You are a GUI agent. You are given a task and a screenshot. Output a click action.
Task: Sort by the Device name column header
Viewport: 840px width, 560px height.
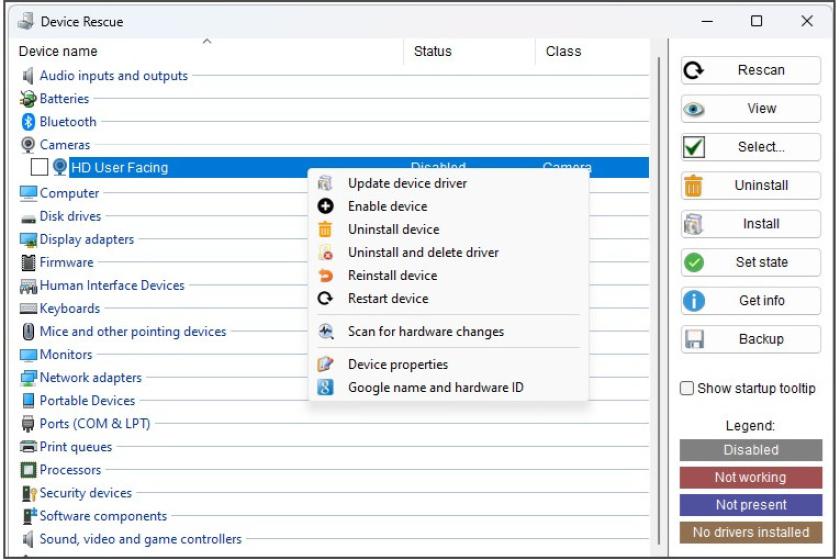209,51
